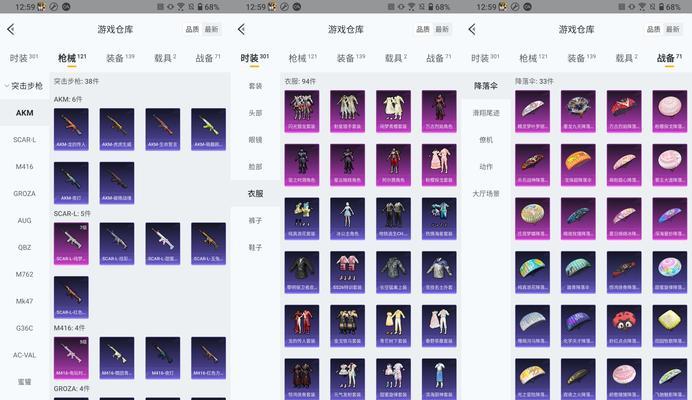Screen dimensions: 692x400
Task: Select G36C in the weapon list
Action: tap(24, 328)
